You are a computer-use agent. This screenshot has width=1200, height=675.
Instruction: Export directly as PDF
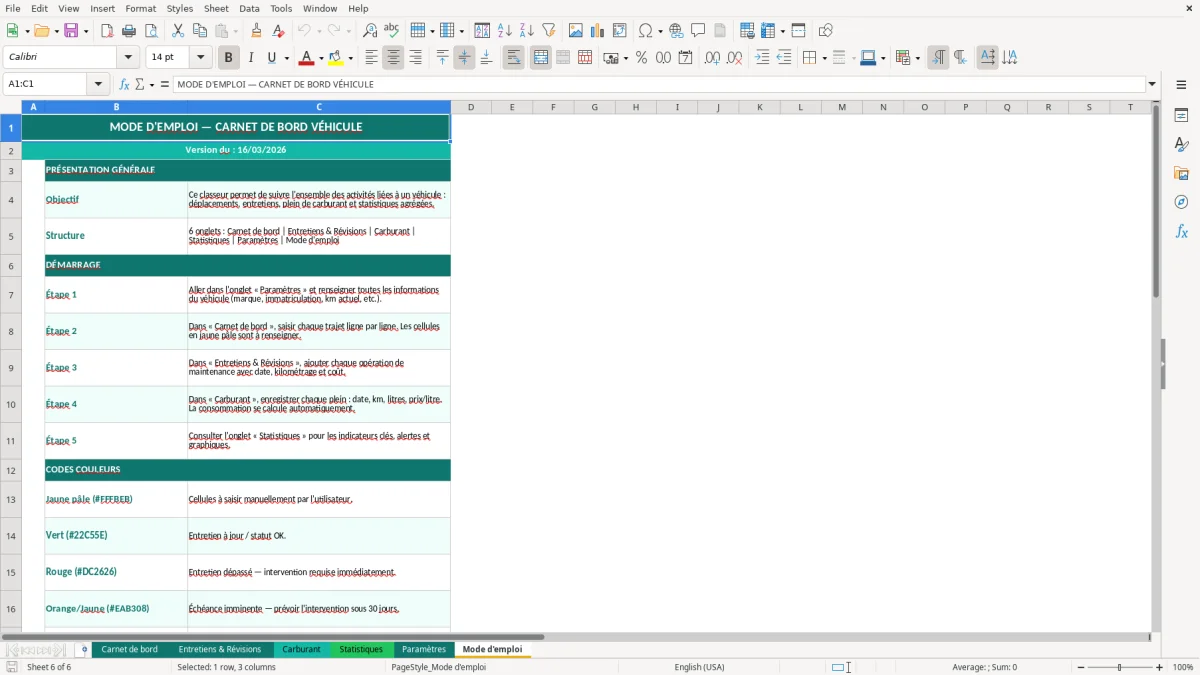107,31
